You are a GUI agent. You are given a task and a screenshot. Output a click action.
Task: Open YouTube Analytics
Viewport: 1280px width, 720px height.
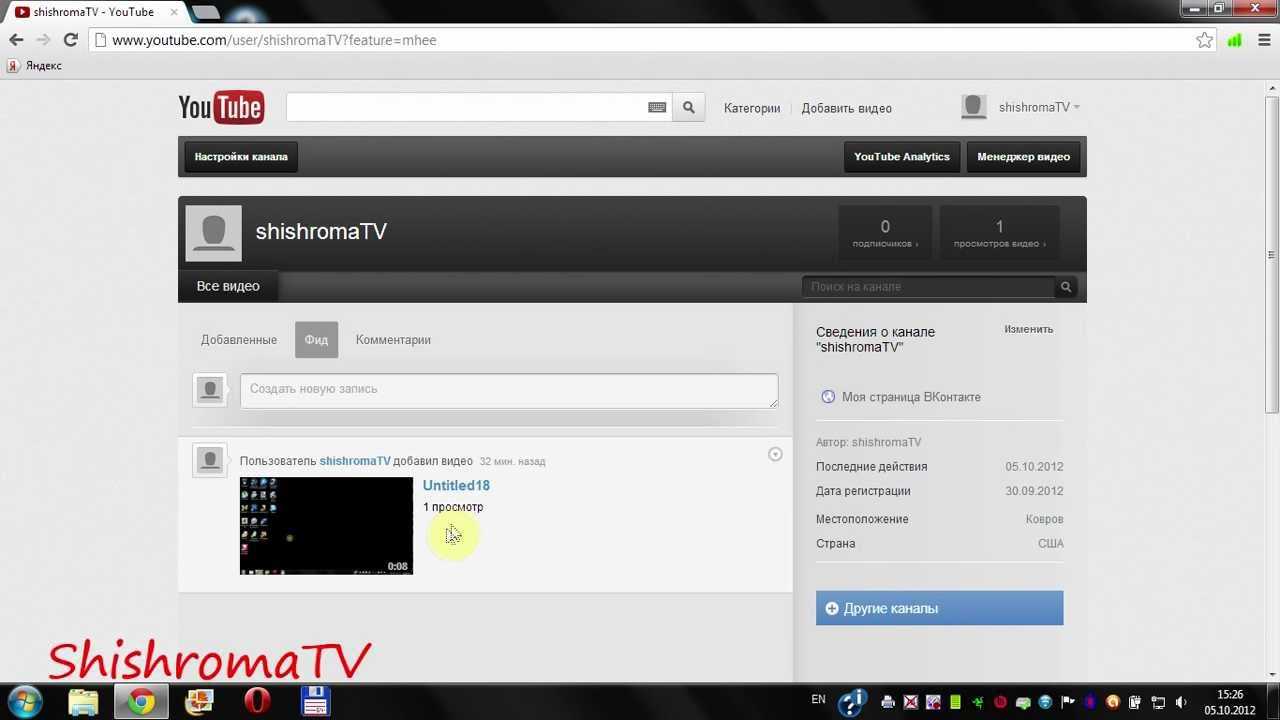tap(902, 157)
